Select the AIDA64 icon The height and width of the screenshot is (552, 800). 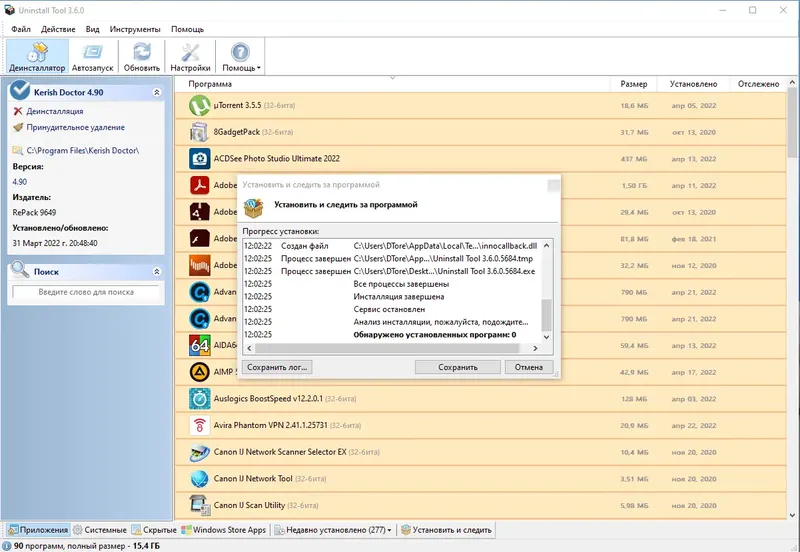199,345
